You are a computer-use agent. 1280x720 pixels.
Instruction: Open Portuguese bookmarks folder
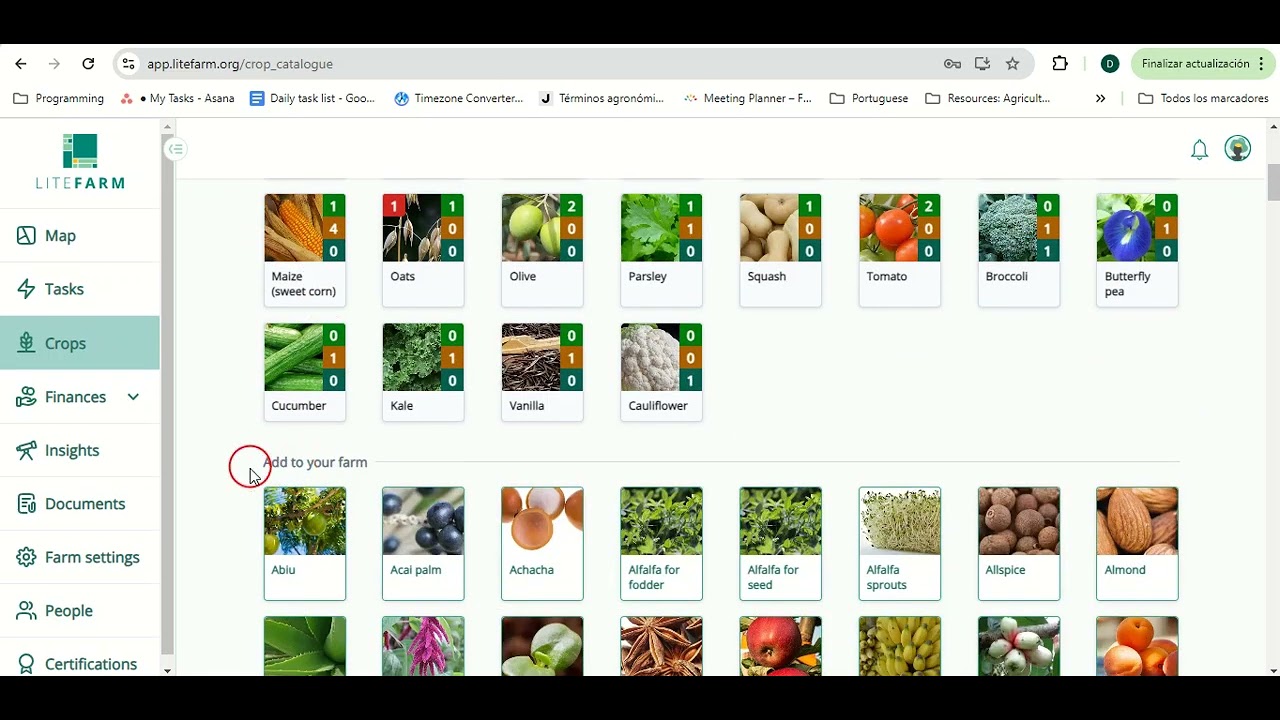click(869, 98)
